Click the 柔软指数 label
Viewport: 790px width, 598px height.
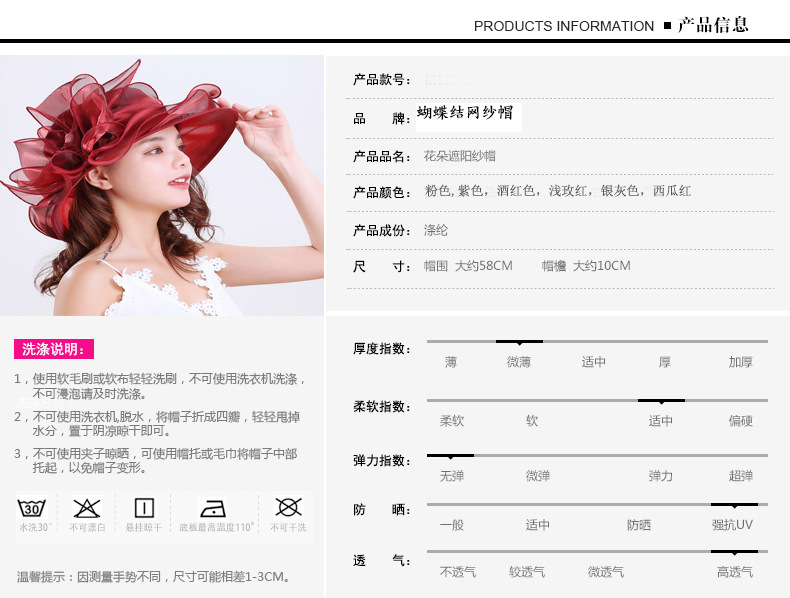click(x=382, y=407)
